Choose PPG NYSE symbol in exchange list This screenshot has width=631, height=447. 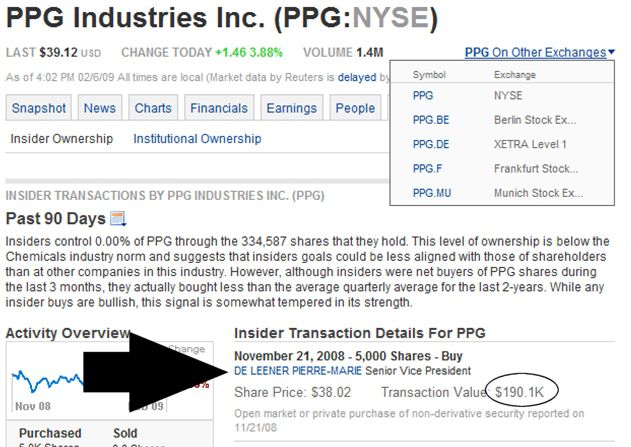pos(423,95)
